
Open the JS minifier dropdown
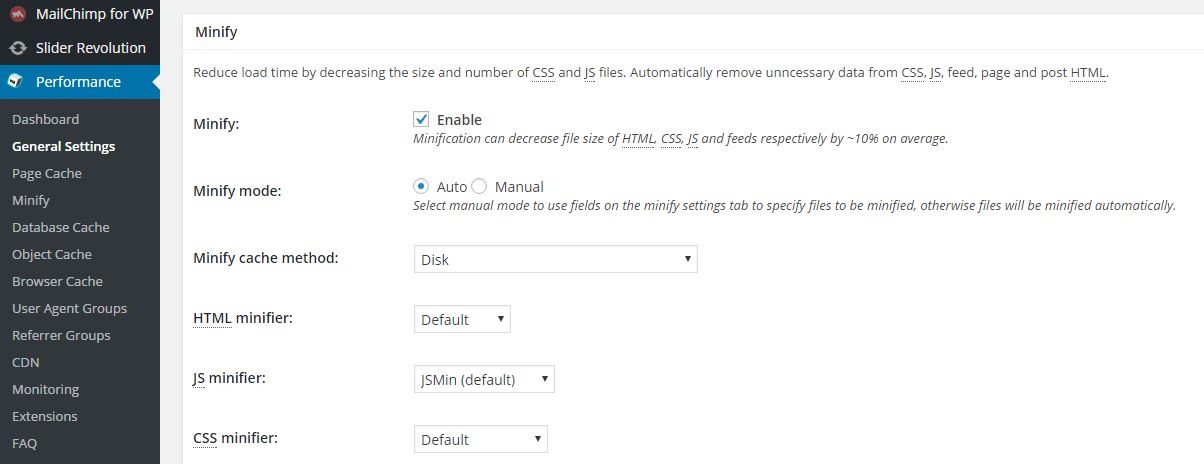(484, 380)
